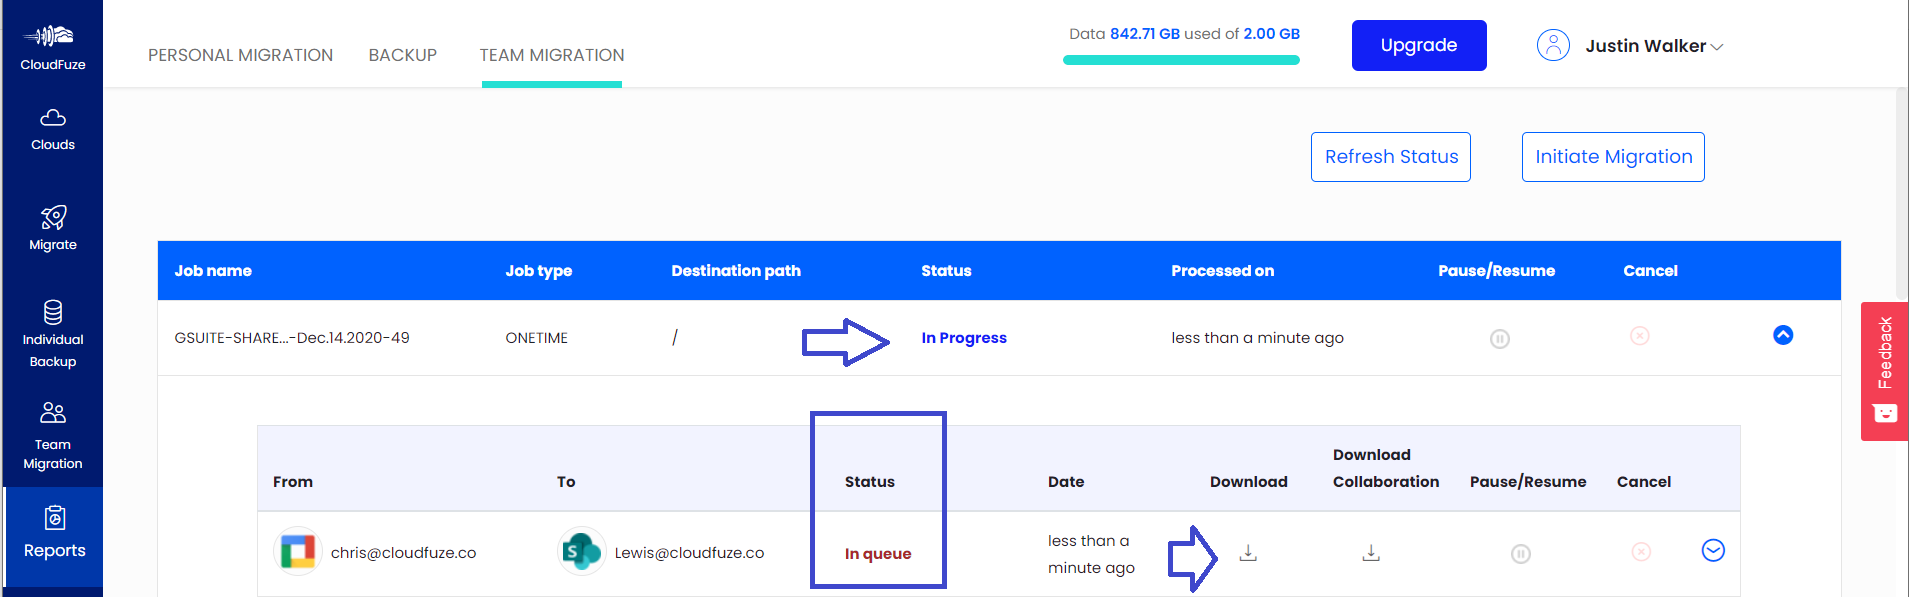Click the Refresh Status button
Viewport: 1909px width, 597px height.
coord(1390,157)
